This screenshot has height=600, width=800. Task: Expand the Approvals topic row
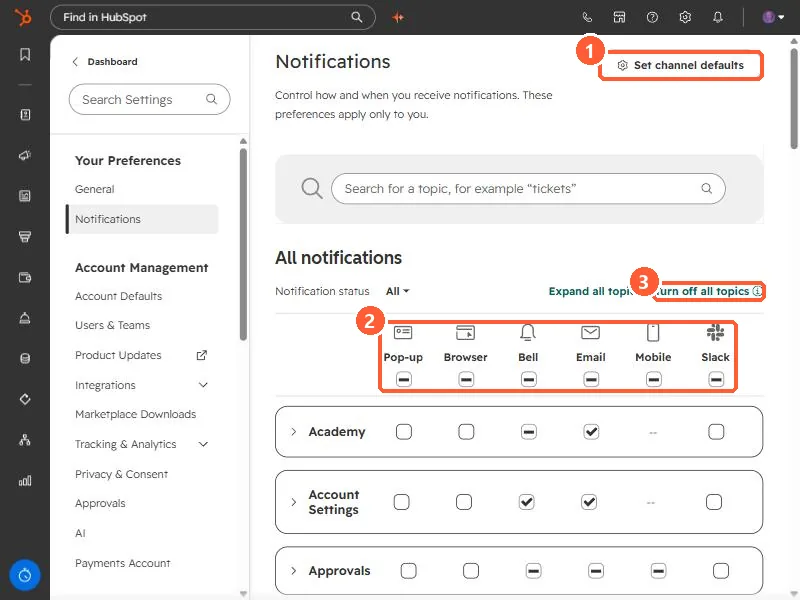293,570
